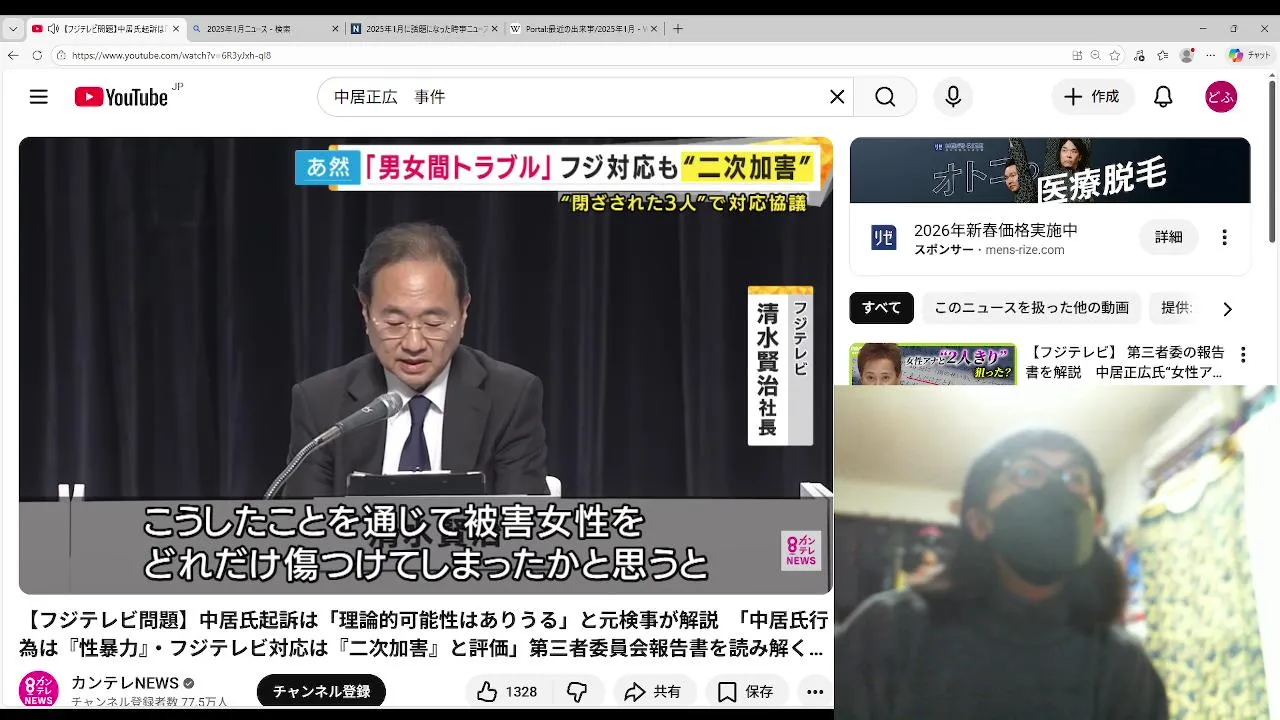Open the browser settings and more ellipsis
1280x720 pixels.
pos(1211,55)
